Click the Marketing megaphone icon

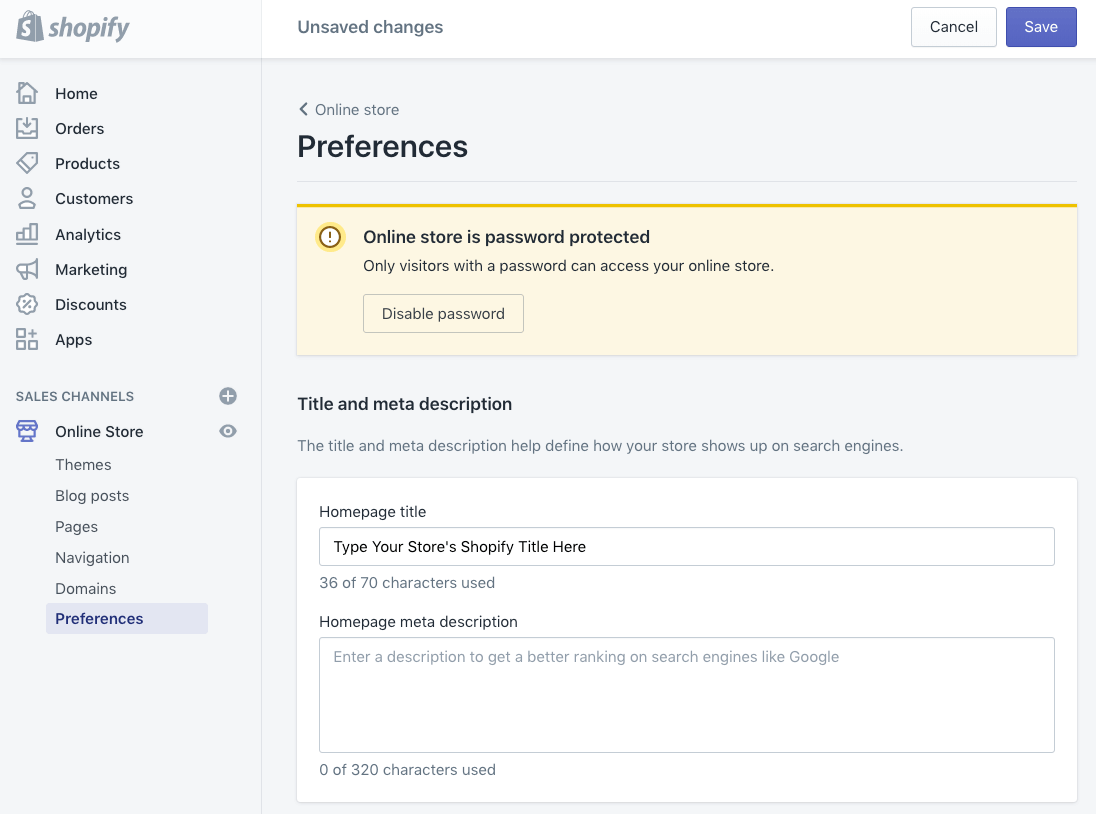click(27, 269)
